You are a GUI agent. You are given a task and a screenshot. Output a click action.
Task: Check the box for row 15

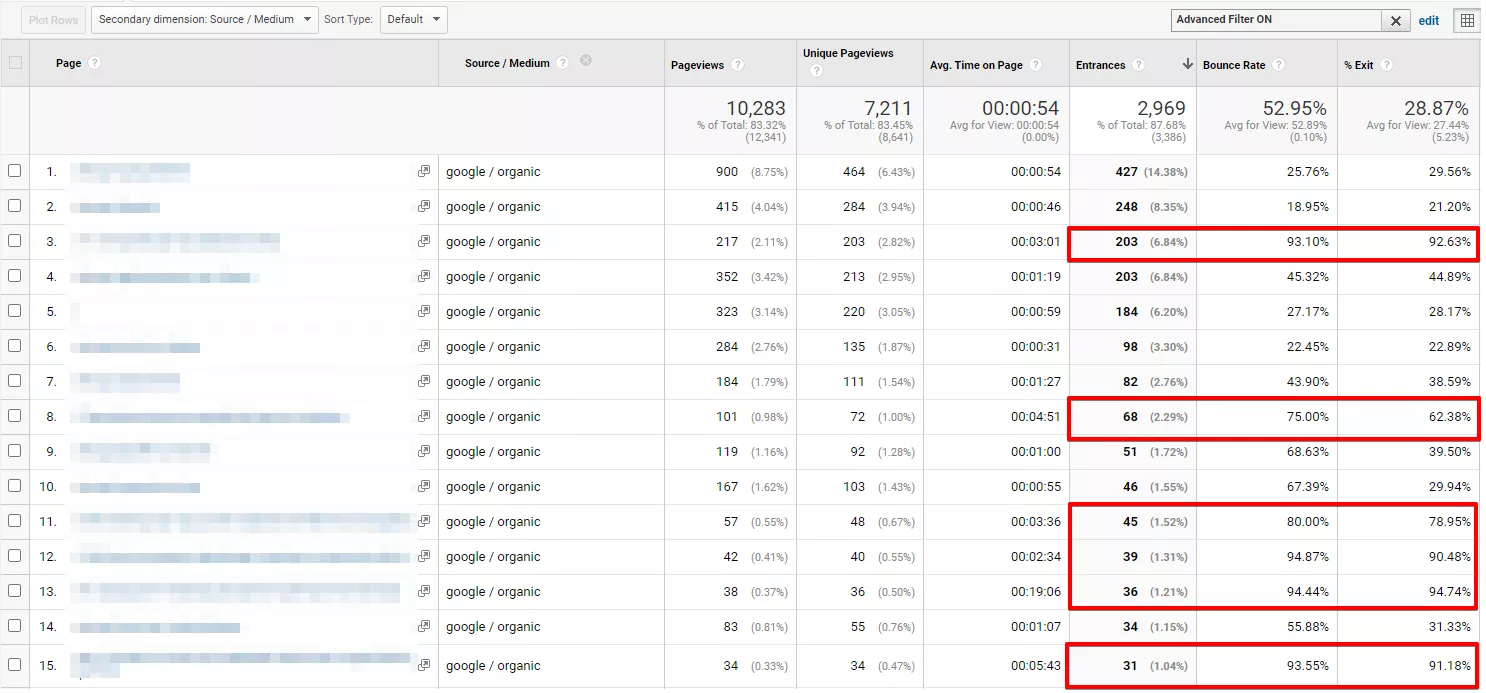[x=15, y=665]
